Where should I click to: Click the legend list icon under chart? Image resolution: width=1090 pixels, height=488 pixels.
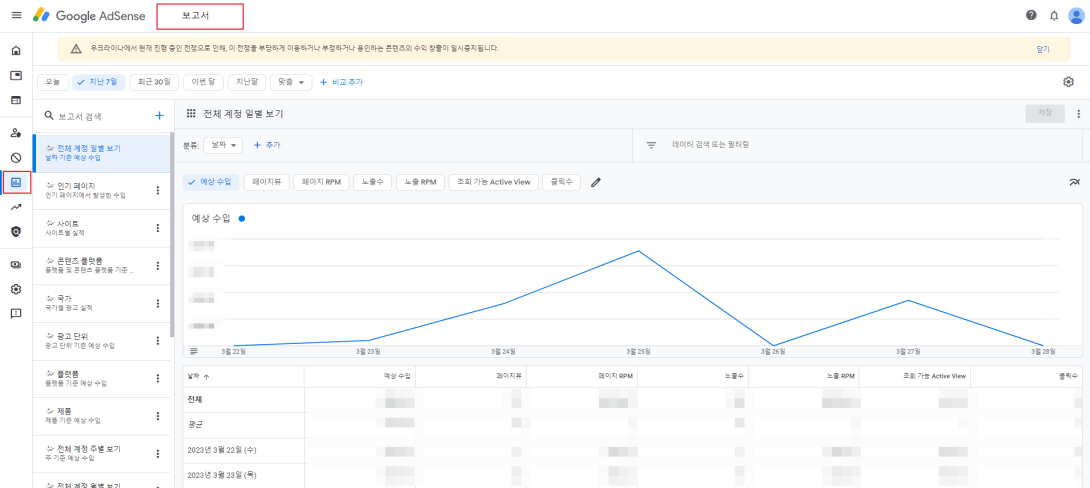(x=194, y=351)
